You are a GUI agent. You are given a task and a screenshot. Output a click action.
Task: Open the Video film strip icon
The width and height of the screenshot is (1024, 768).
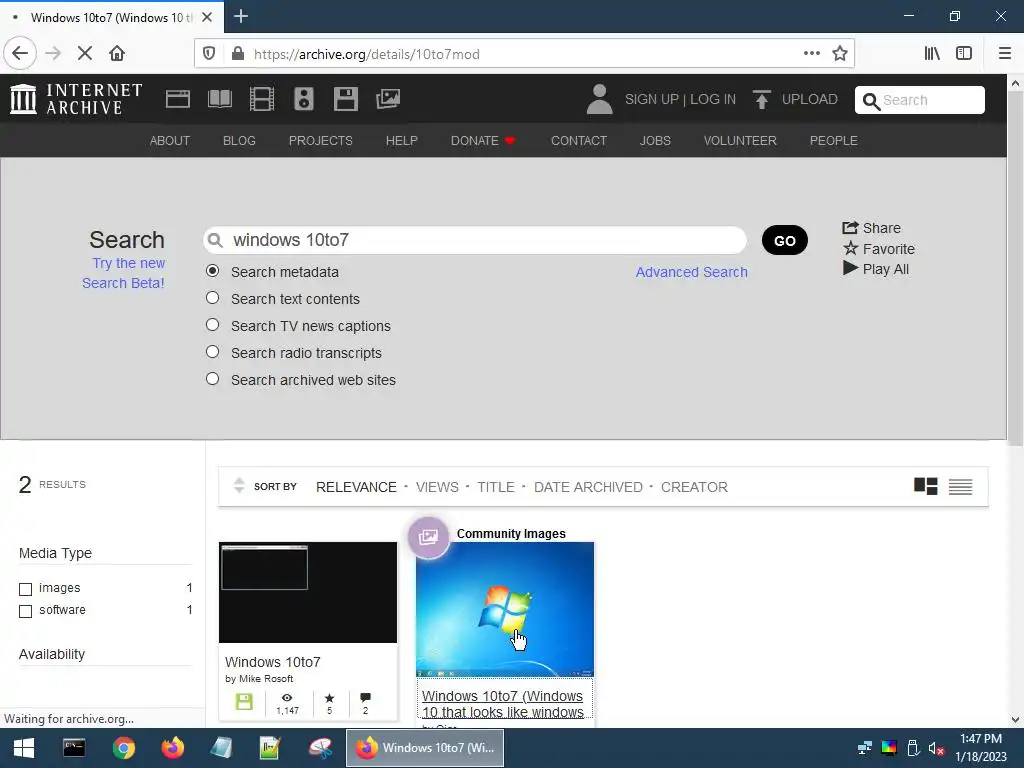262,99
